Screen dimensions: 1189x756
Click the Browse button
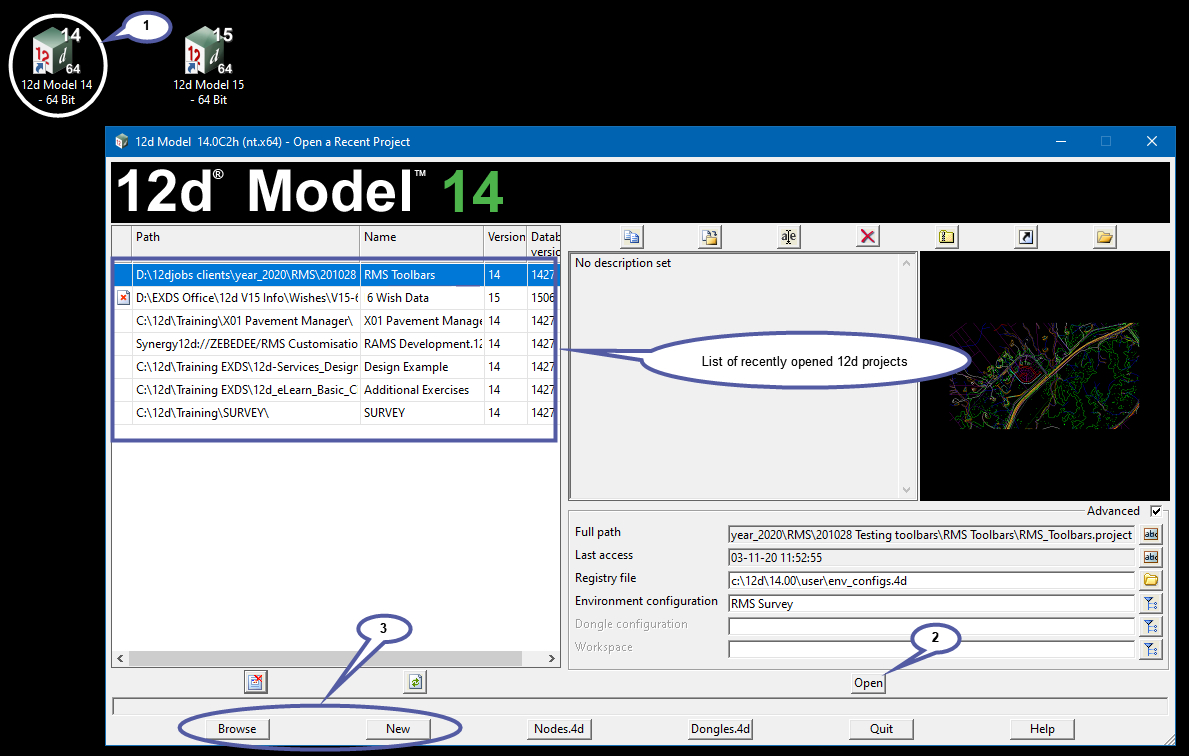coord(237,729)
